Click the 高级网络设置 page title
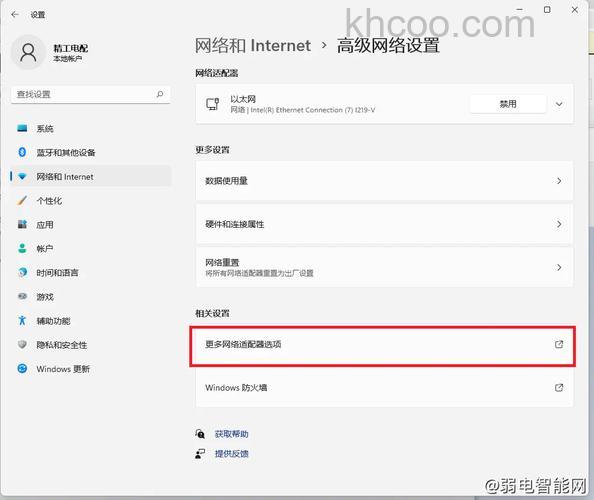This screenshot has width=594, height=500. point(388,45)
